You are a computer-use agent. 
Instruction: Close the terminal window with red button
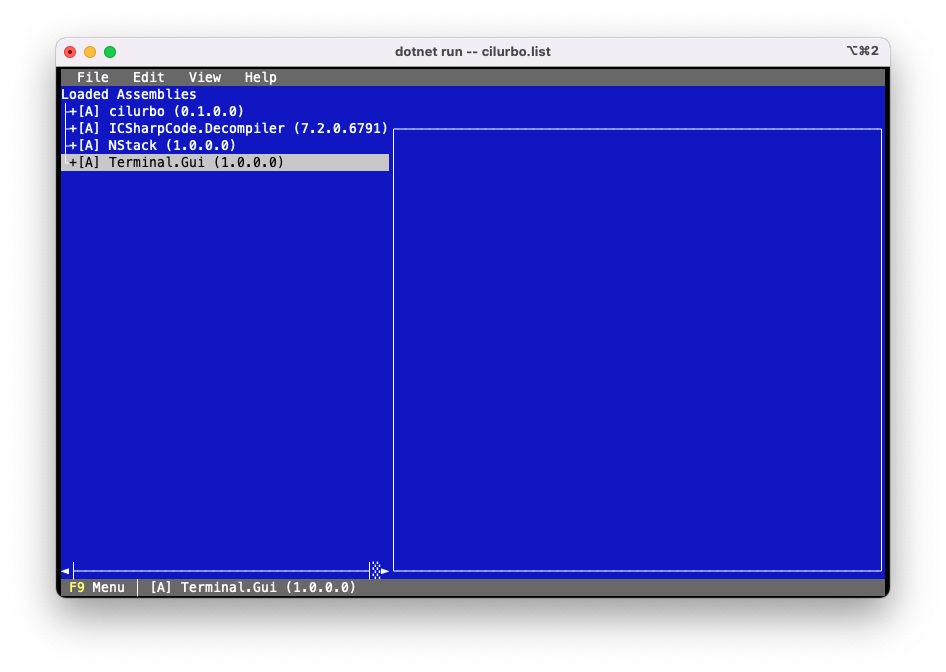70,52
